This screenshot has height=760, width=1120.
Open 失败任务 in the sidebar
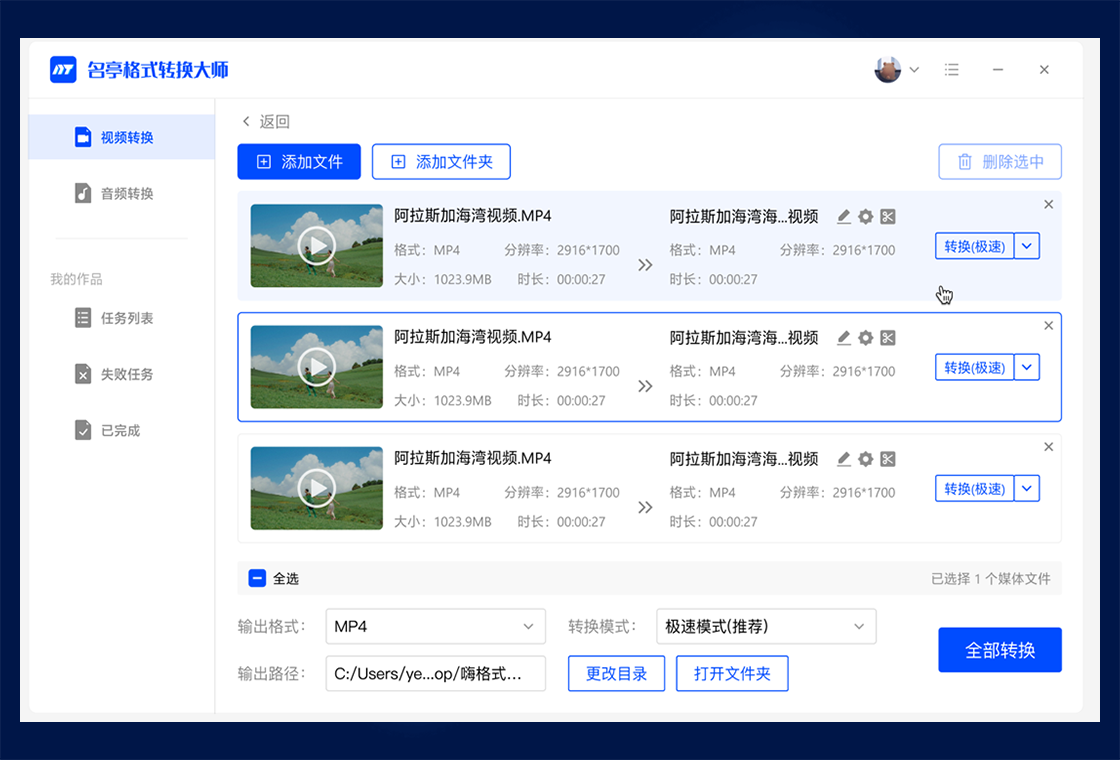coord(126,374)
